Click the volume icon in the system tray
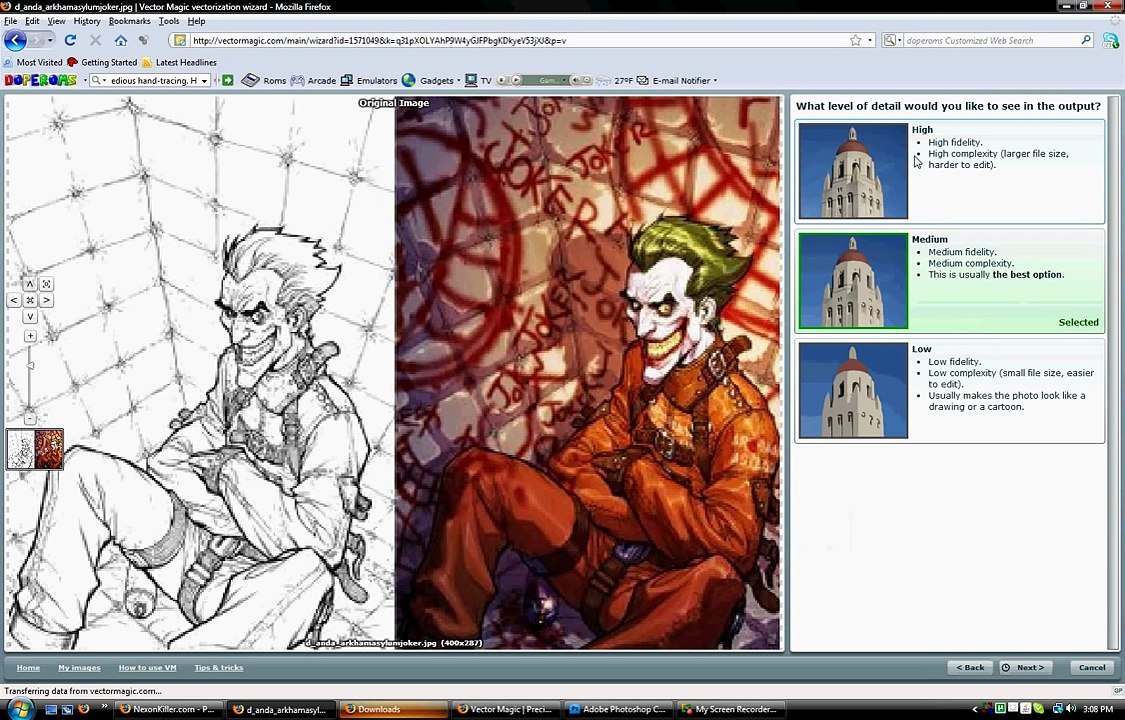This screenshot has height=720, width=1125. point(1070,709)
